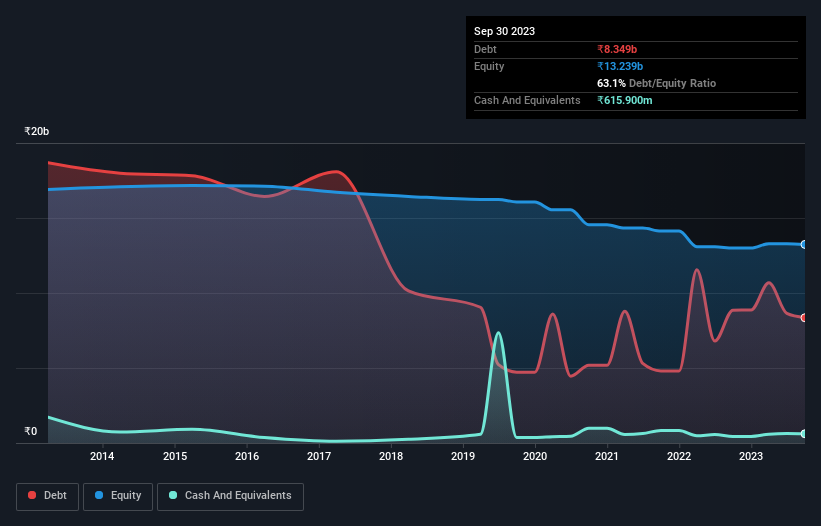Image resolution: width=821 pixels, height=526 pixels.
Task: Click Cash And Equivalents label in tooltip
Action: (527, 100)
